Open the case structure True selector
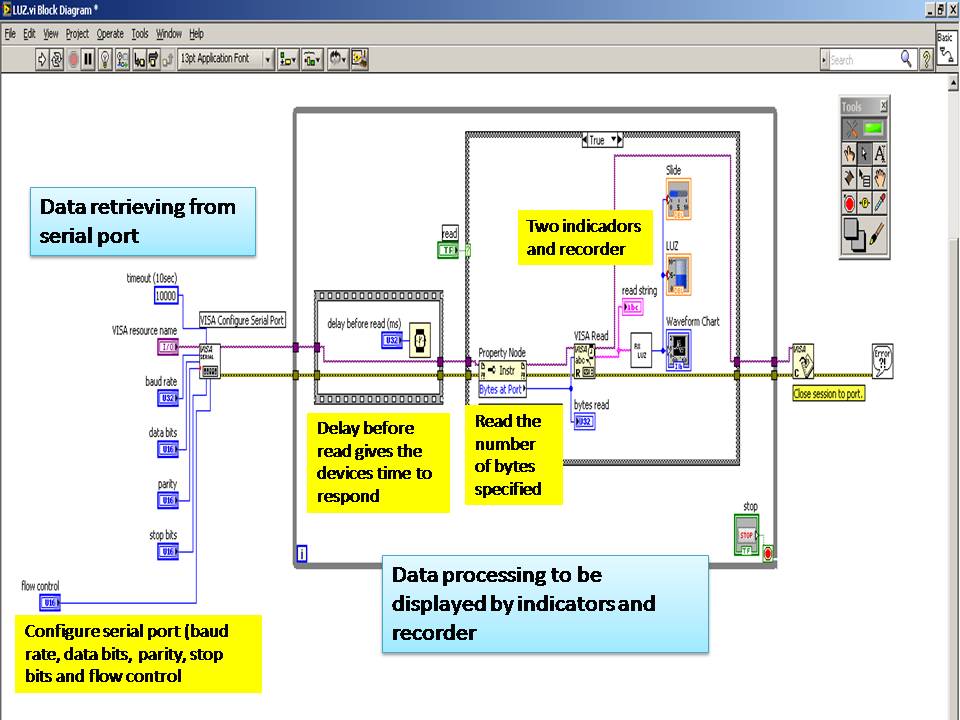This screenshot has height=720, width=960. click(x=602, y=140)
